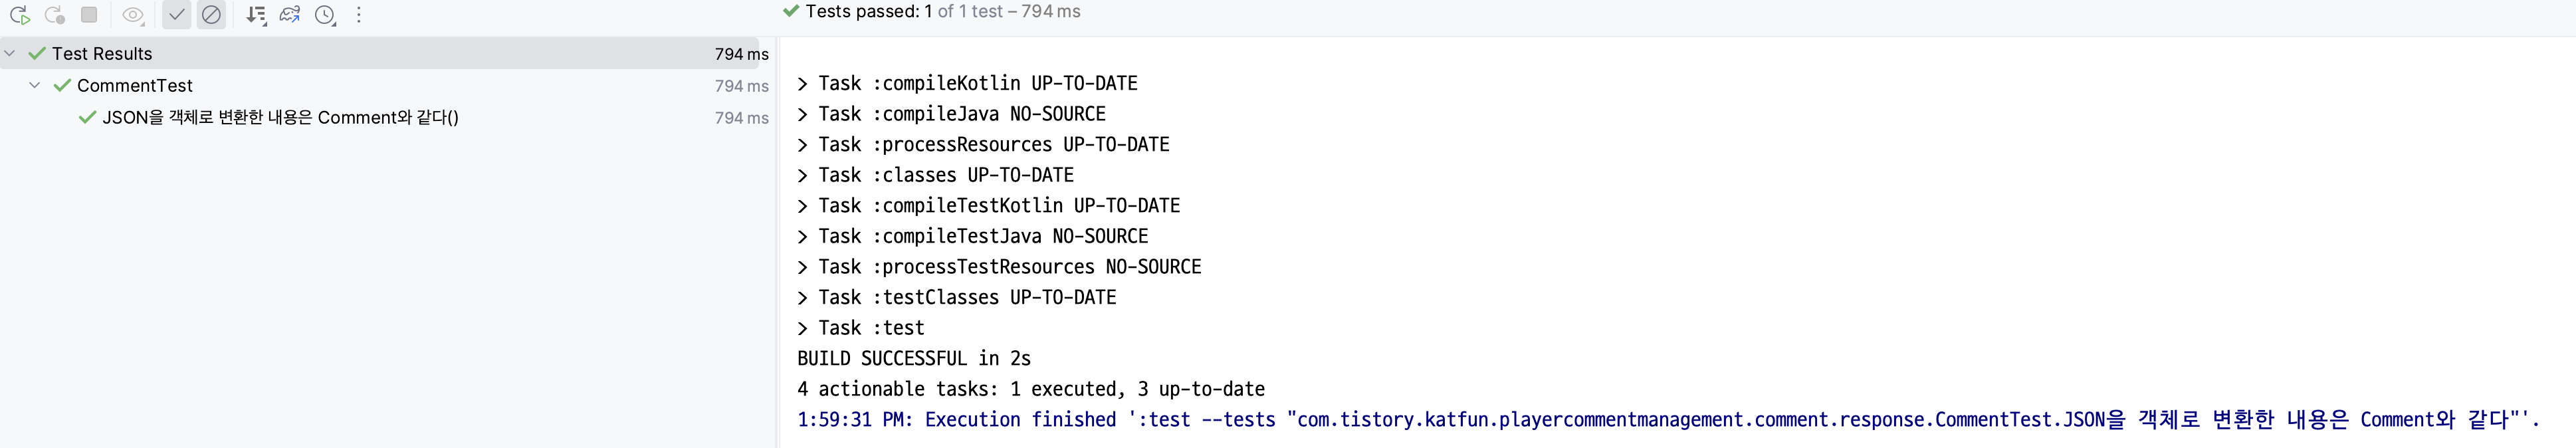
Task: Select the Test Results root row
Action: [387, 53]
